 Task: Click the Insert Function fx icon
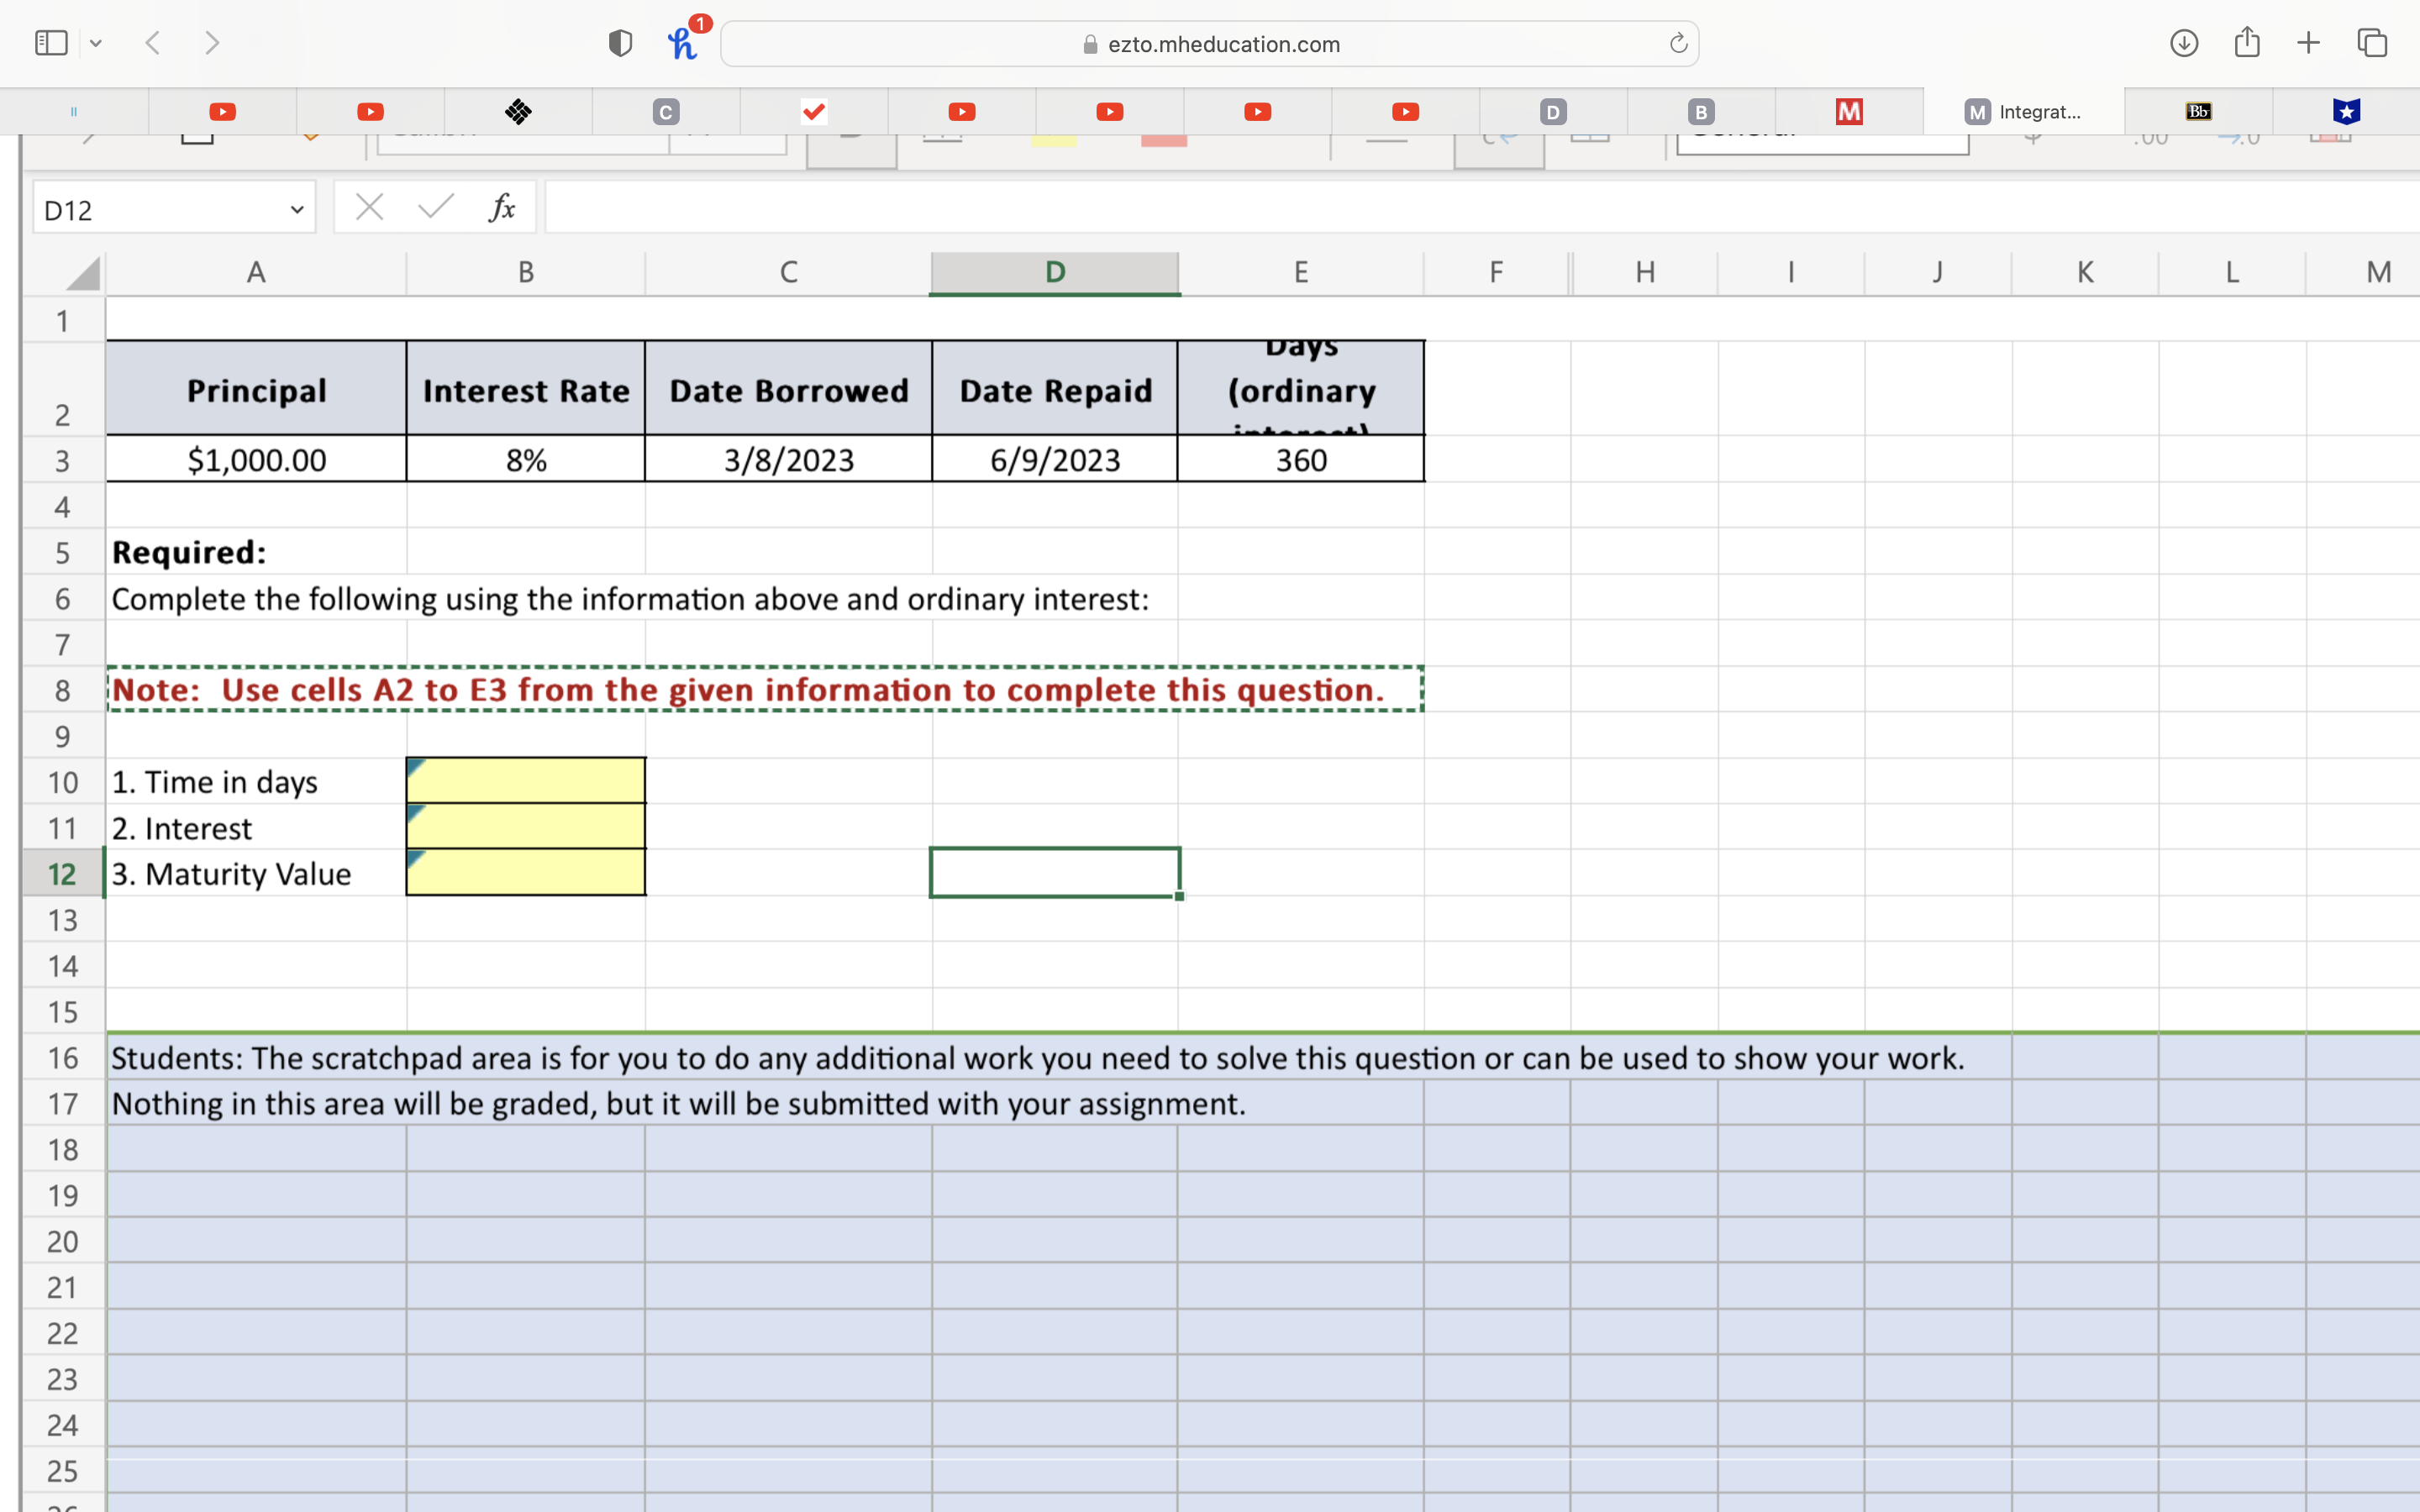(502, 208)
